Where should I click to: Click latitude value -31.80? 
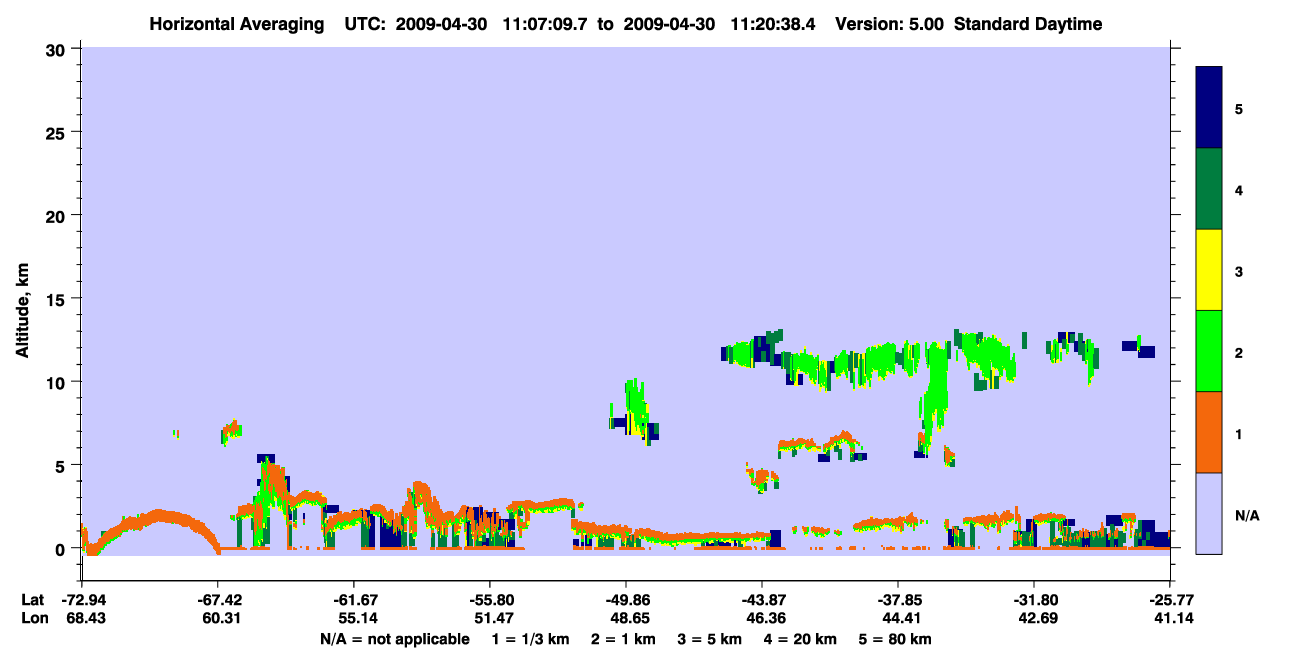pos(1034,600)
